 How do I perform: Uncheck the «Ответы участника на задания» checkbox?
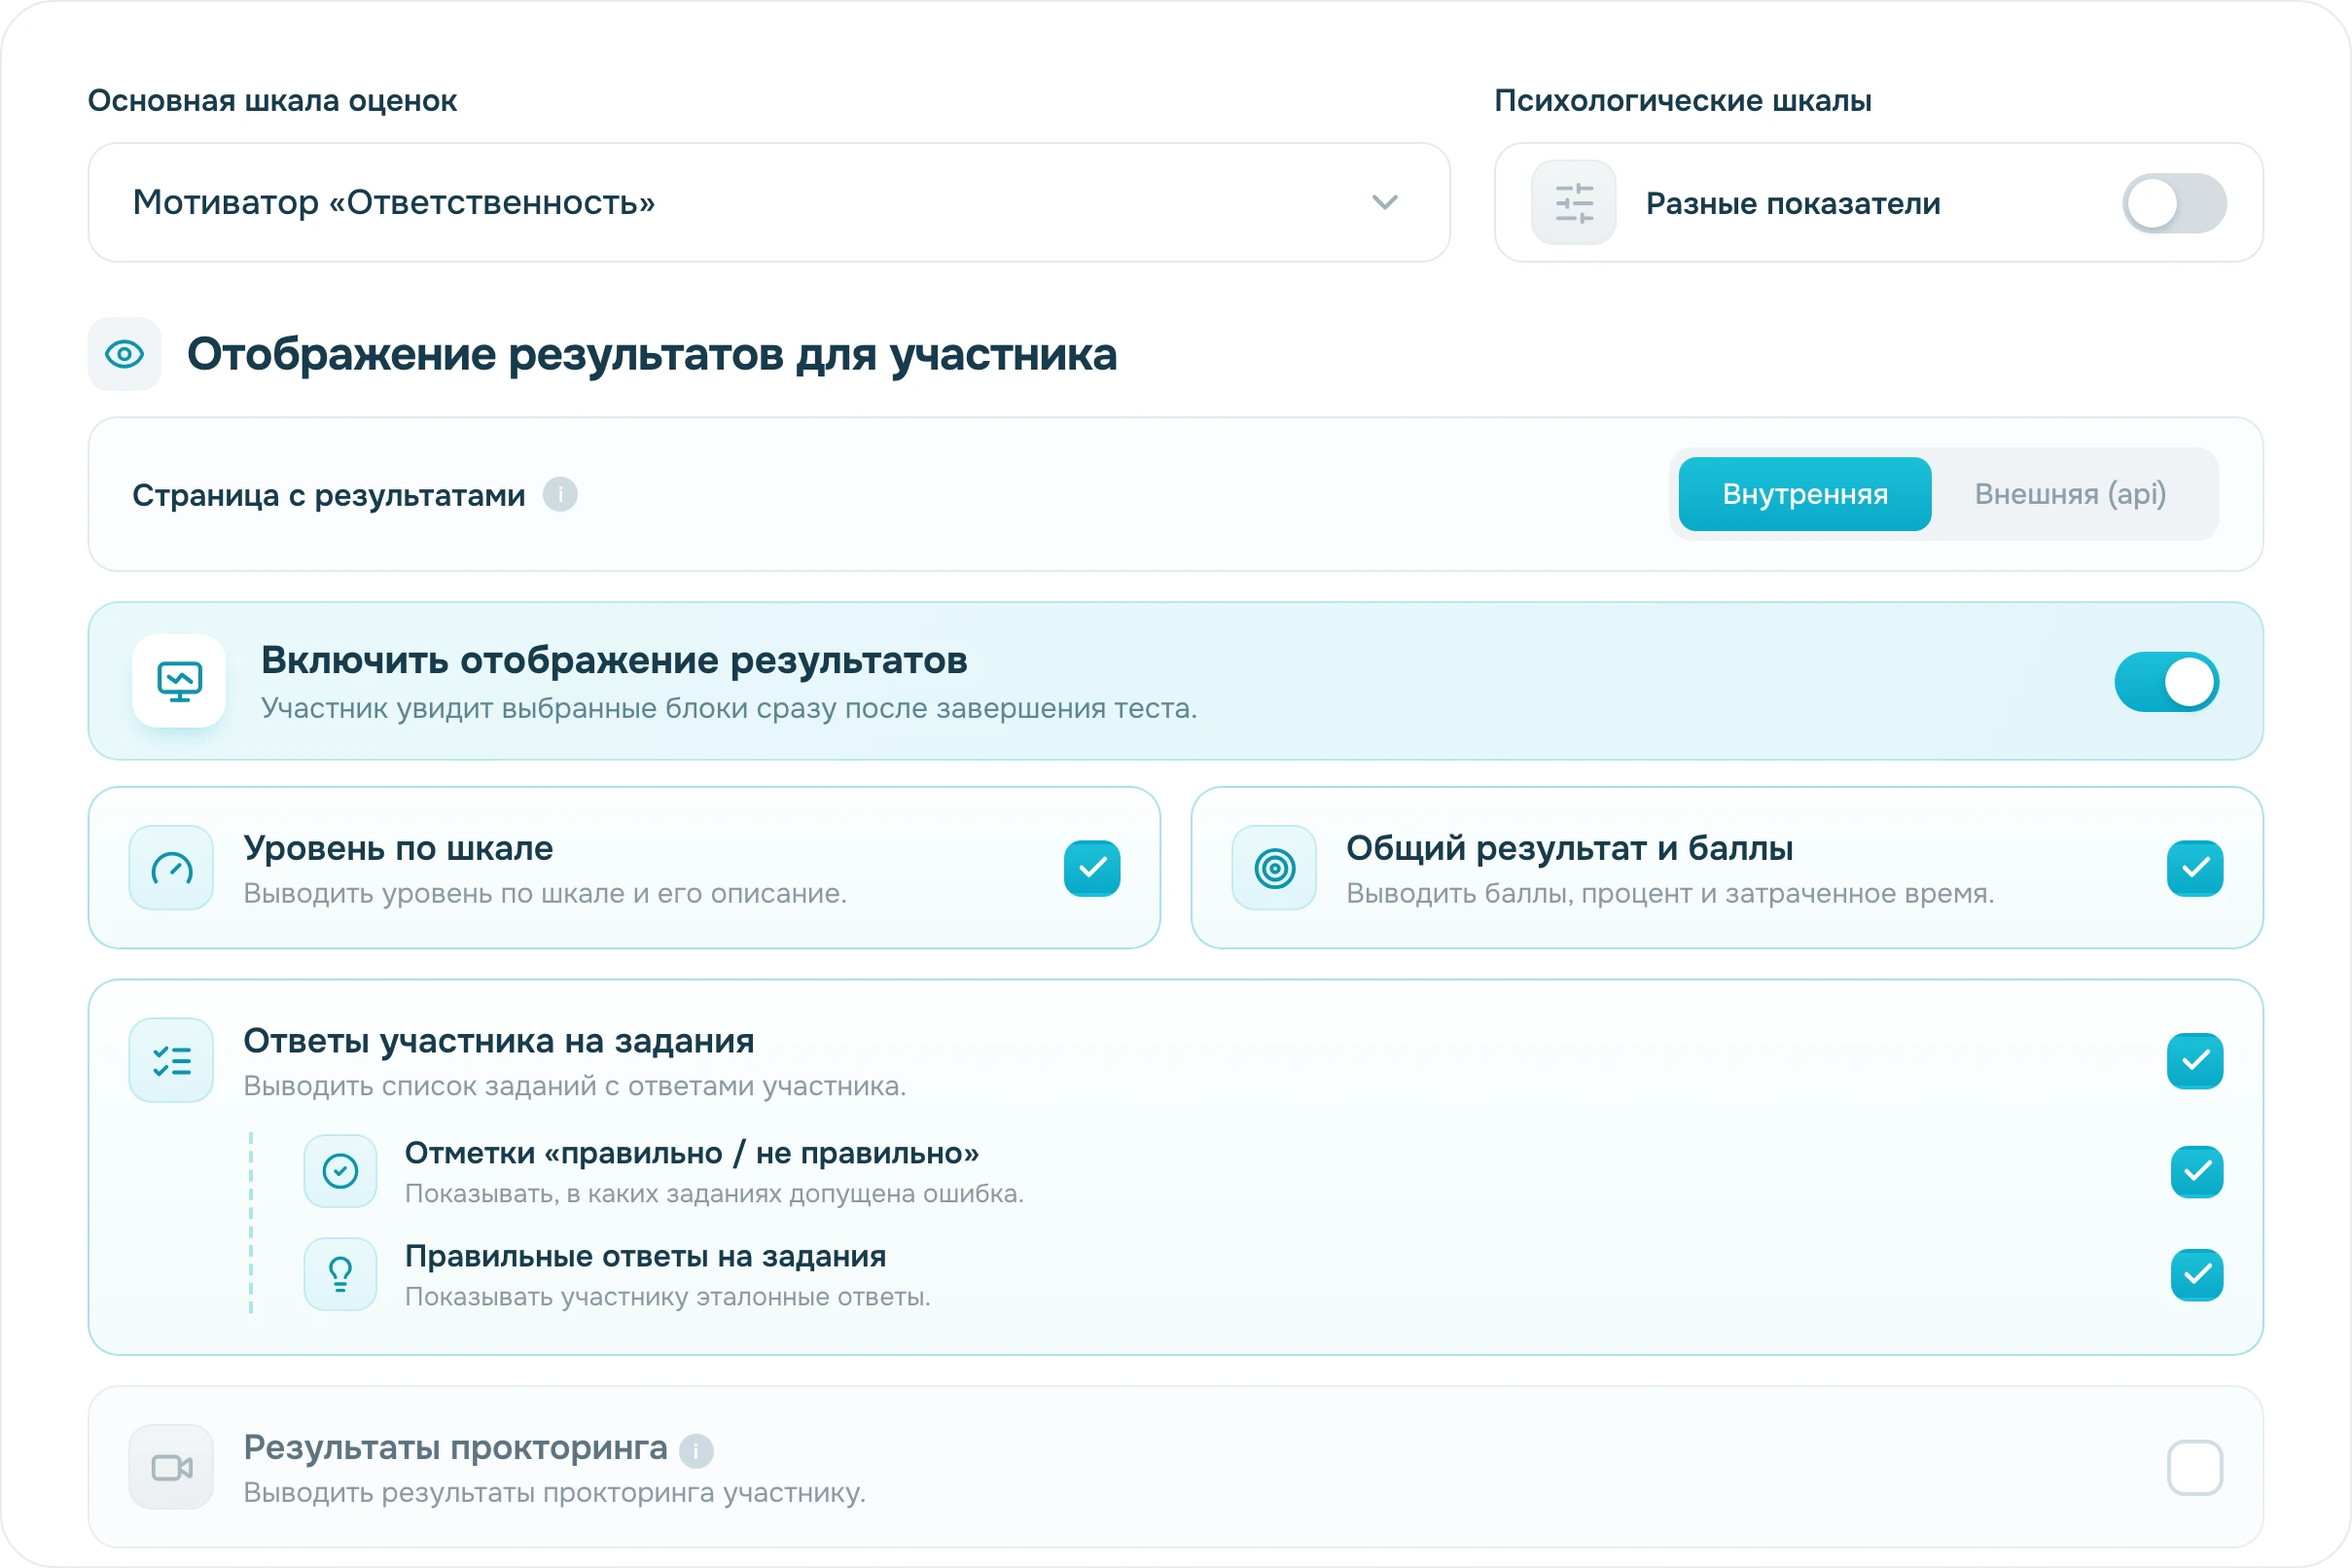pyautogui.click(x=2195, y=1061)
